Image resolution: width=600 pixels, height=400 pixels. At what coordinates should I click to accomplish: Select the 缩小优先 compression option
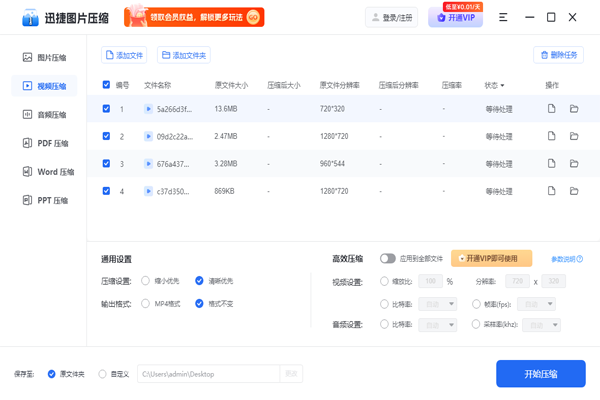pos(146,281)
